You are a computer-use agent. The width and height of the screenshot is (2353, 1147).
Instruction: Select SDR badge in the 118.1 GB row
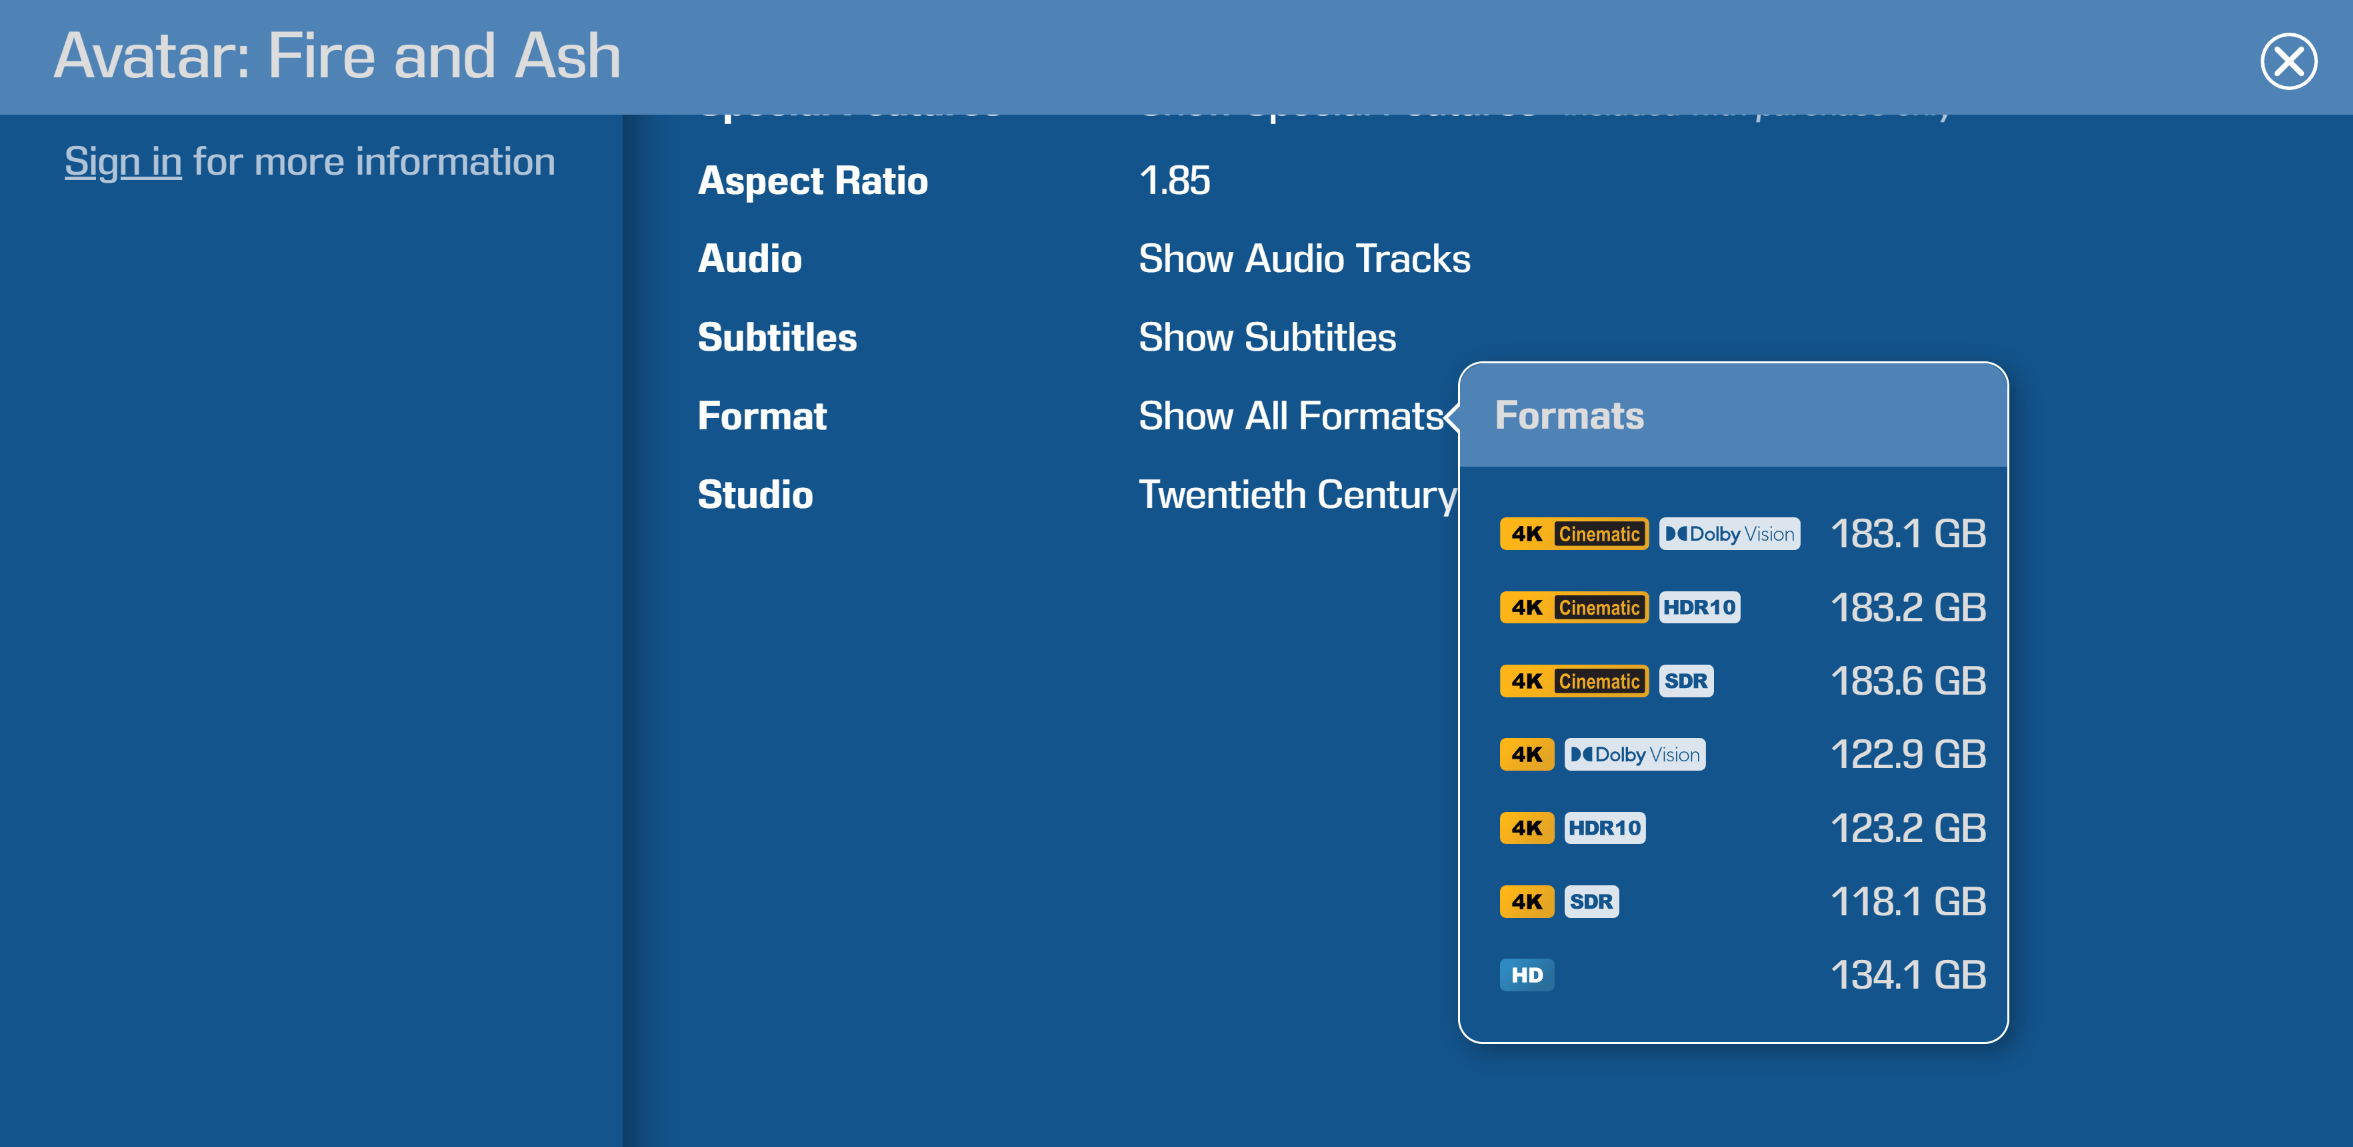point(1591,902)
